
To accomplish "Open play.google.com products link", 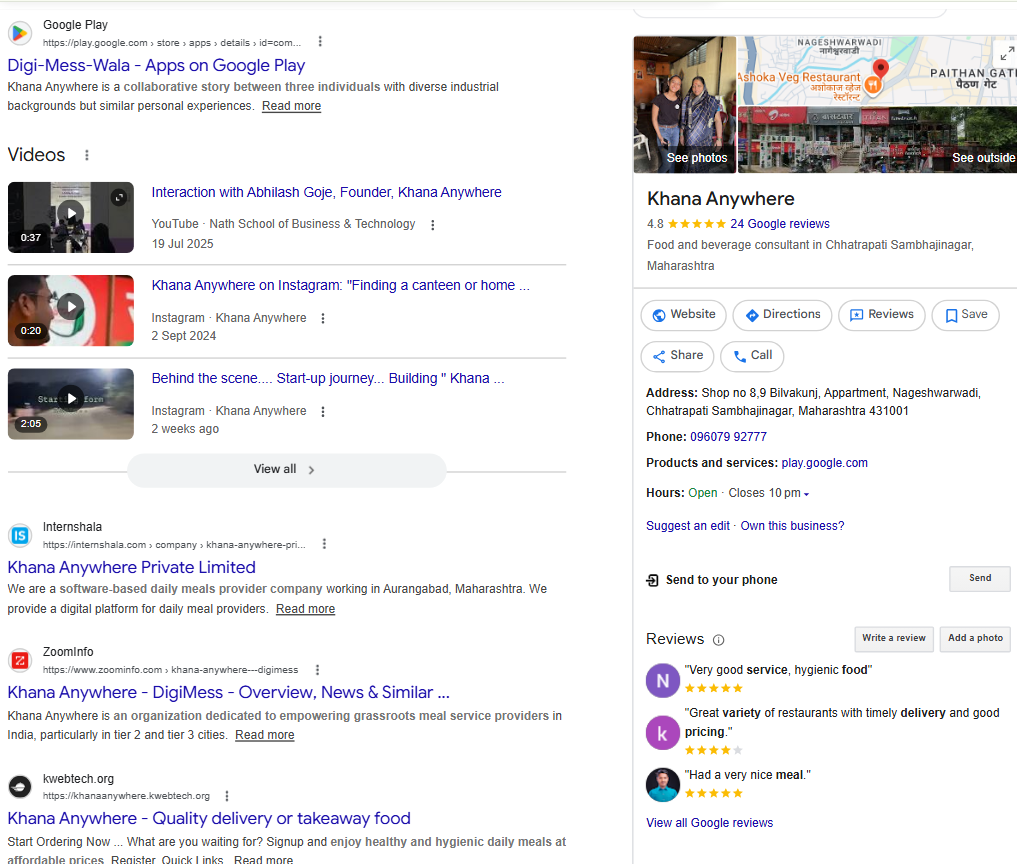I will [x=824, y=463].
